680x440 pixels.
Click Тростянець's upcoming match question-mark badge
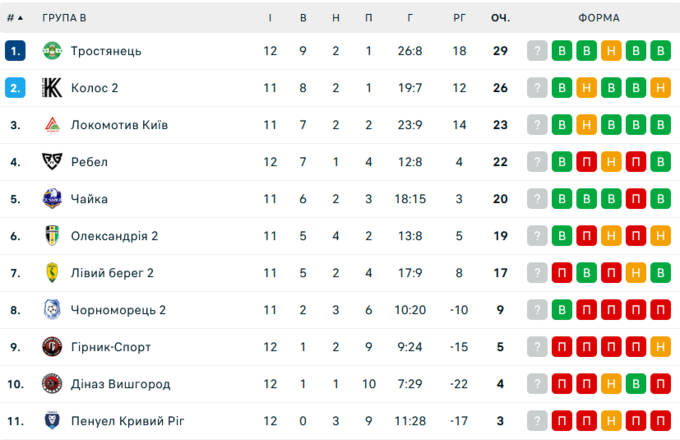(538, 51)
